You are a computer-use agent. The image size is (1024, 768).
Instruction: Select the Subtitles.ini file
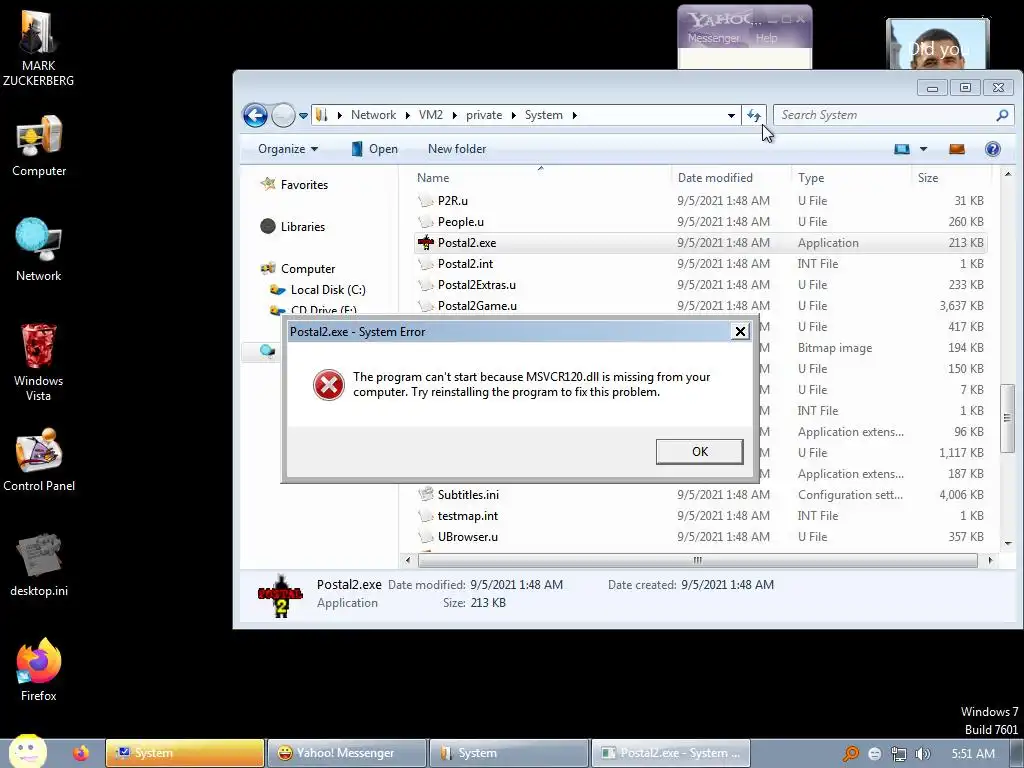tap(468, 494)
